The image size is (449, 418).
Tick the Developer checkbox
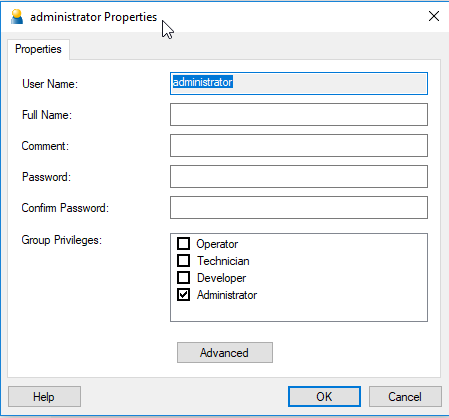[x=183, y=278]
